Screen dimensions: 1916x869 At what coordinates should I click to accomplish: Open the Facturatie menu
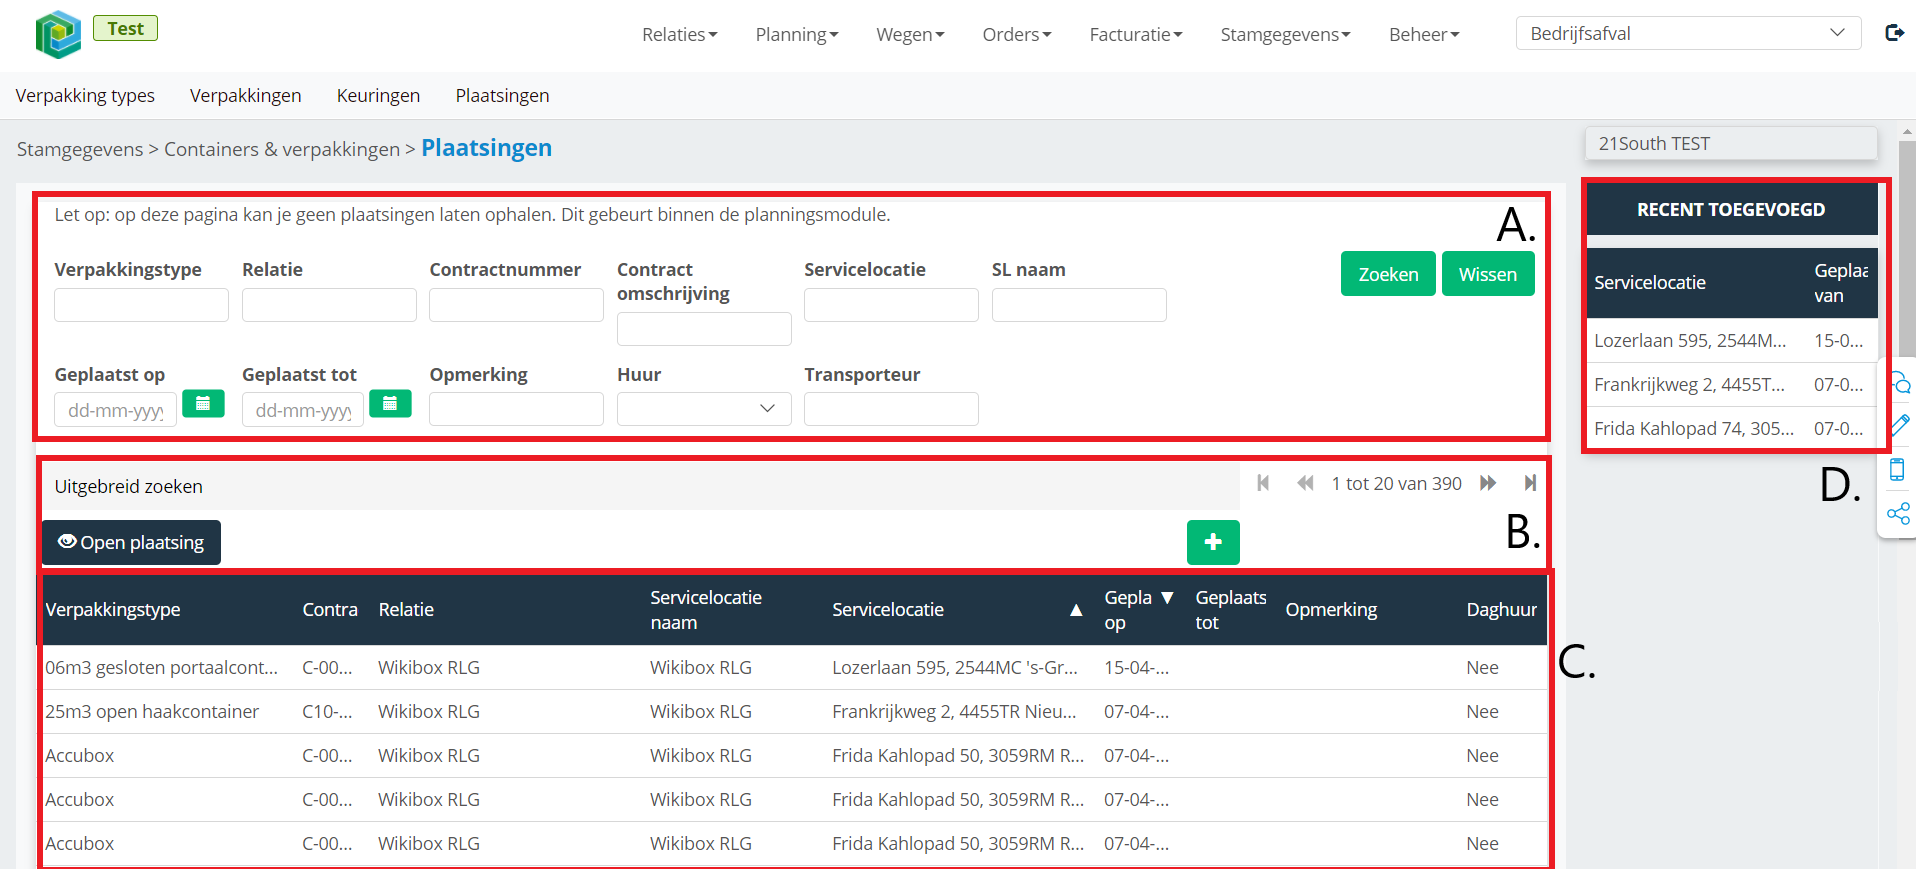(x=1136, y=34)
